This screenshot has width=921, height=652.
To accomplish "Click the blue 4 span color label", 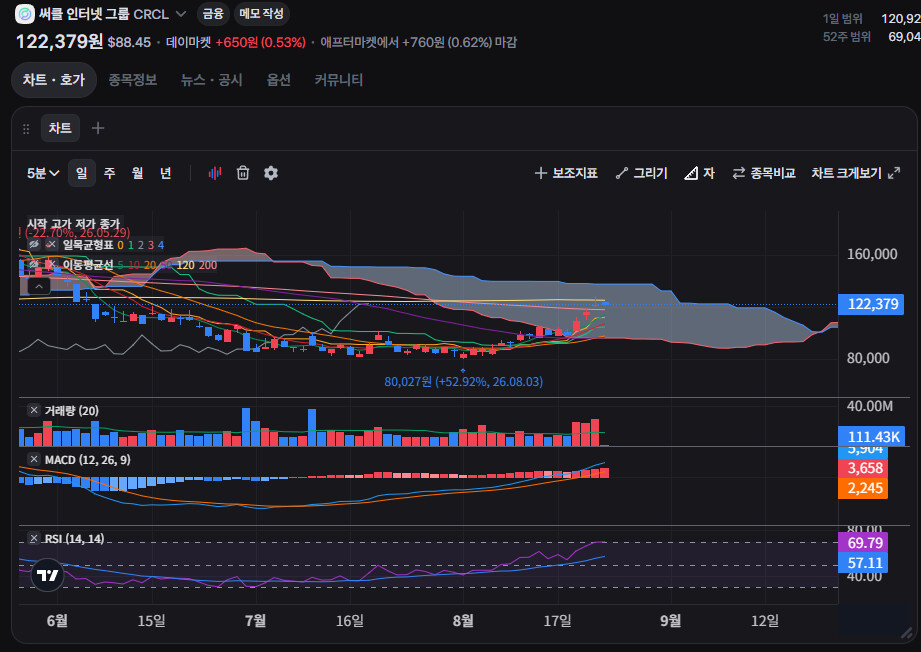I will 161,245.
